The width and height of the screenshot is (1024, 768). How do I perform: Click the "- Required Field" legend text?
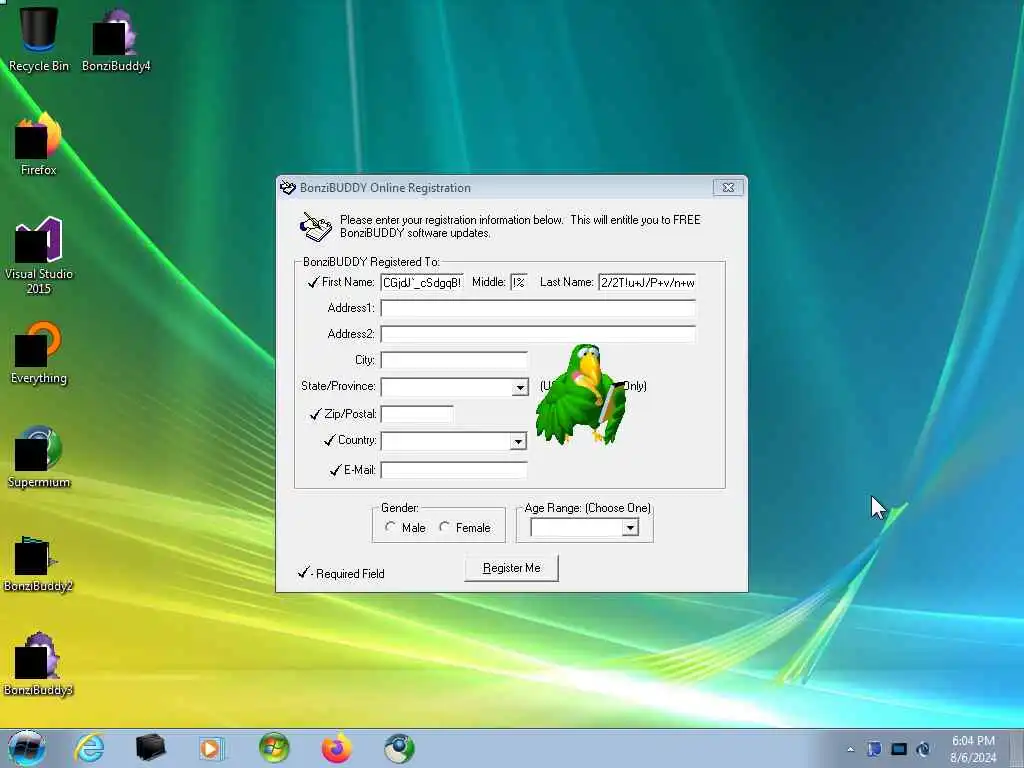click(347, 574)
